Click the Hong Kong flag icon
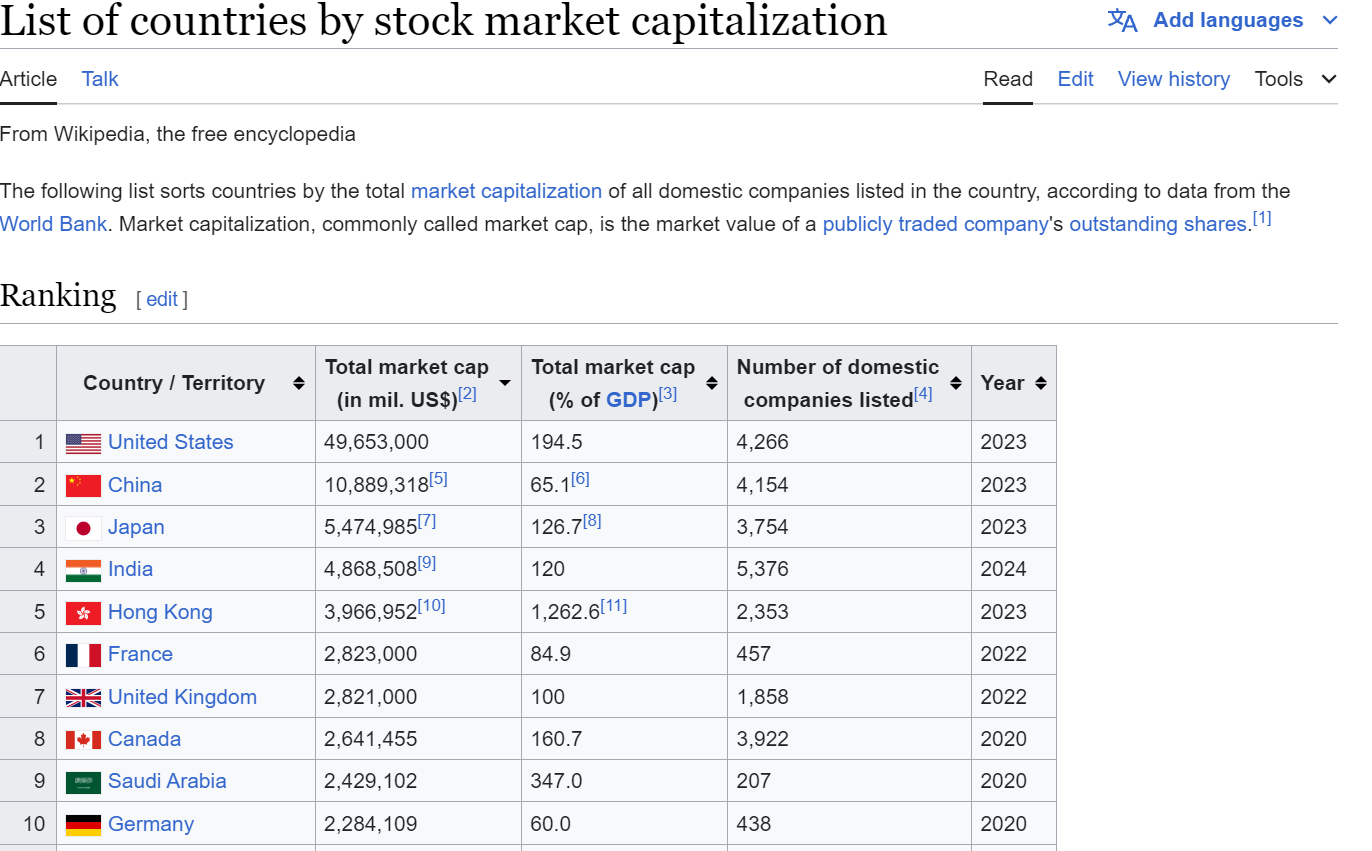Screen dimensions: 1372x851 point(83,613)
